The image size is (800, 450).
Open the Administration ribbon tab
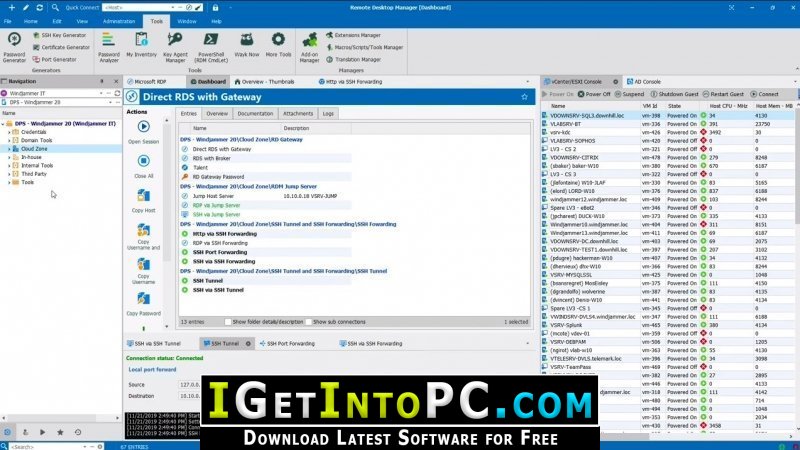pyautogui.click(x=119, y=21)
